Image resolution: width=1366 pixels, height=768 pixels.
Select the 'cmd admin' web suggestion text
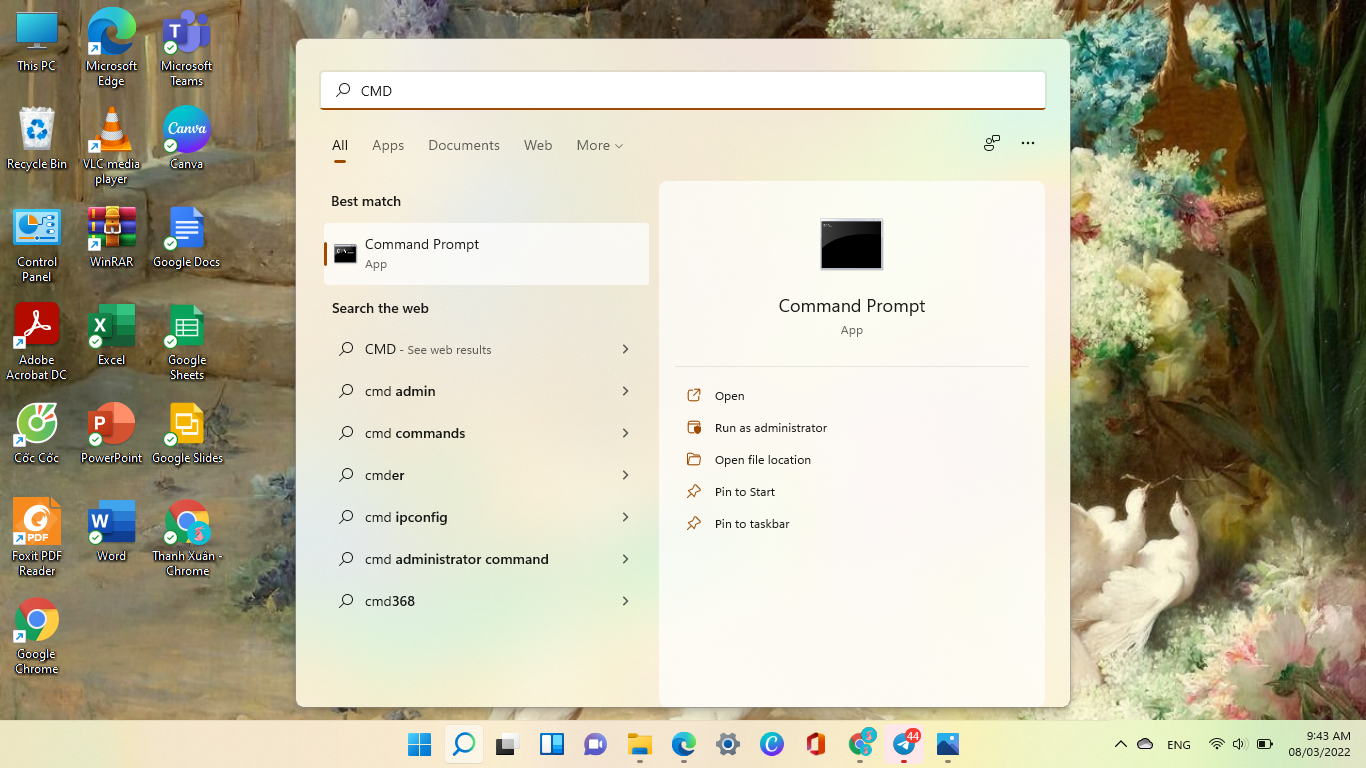pyautogui.click(x=400, y=391)
